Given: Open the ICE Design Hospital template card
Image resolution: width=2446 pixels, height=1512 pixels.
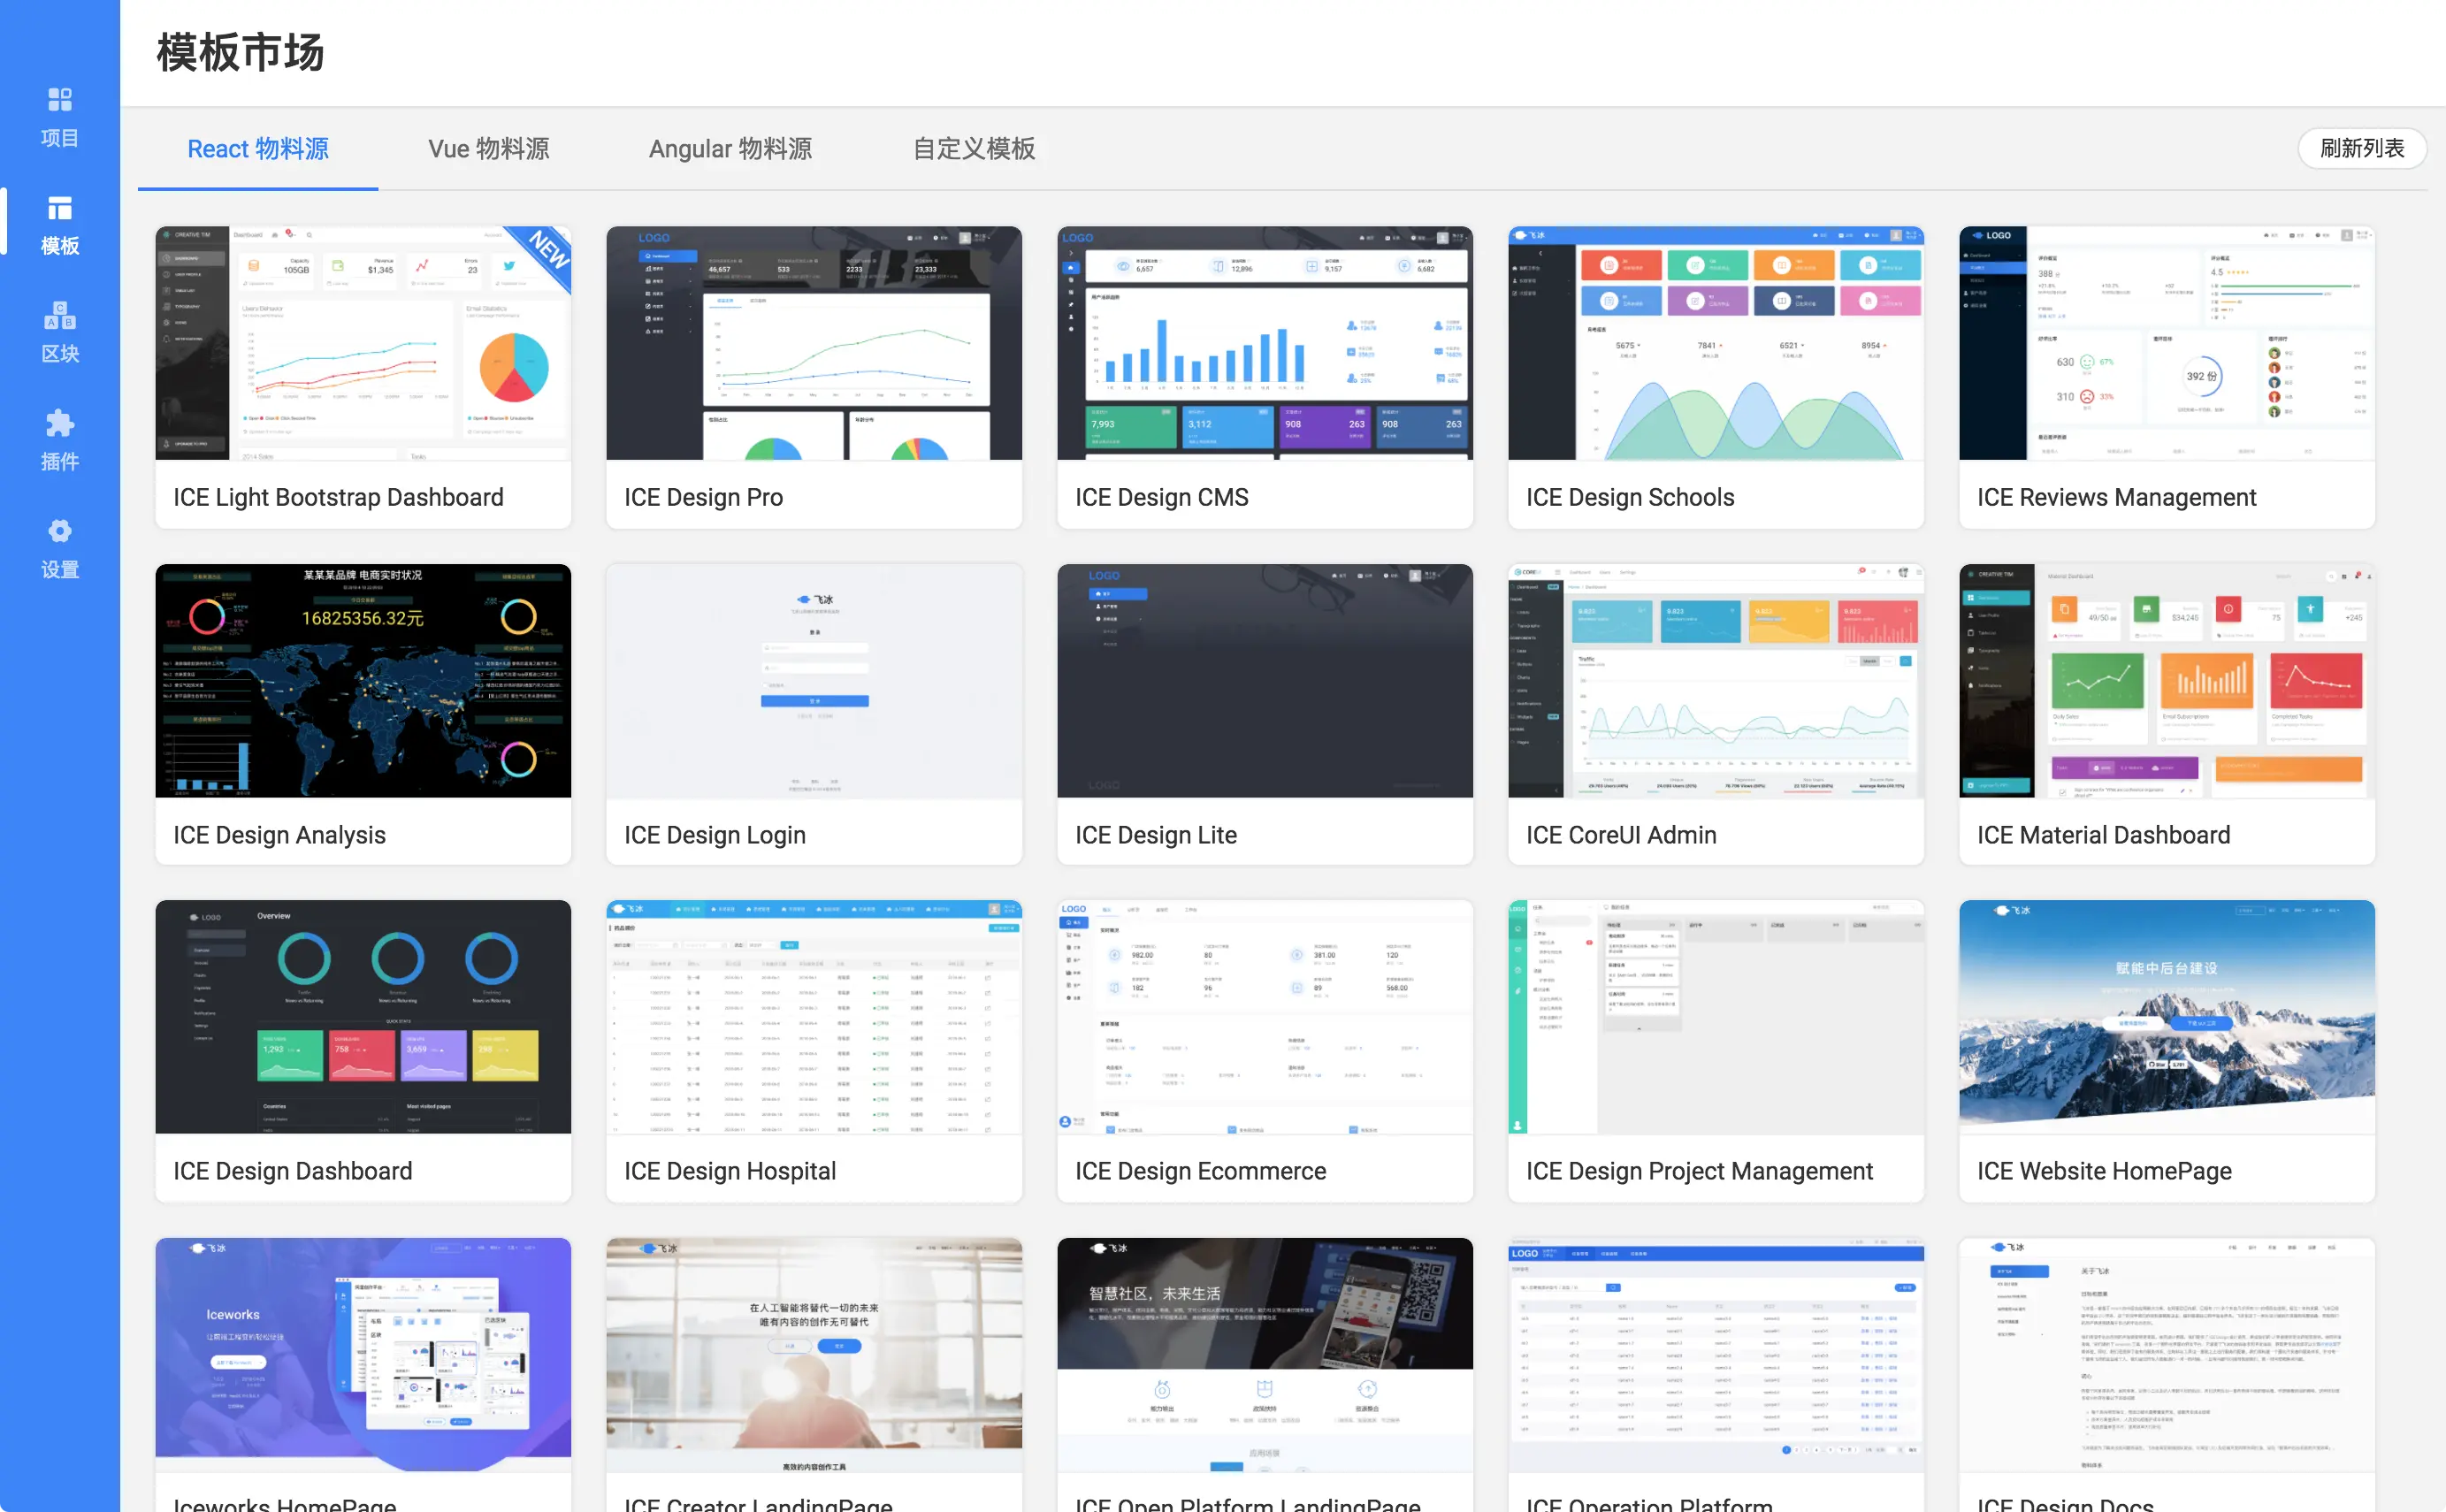Looking at the screenshot, I should tap(813, 1017).
